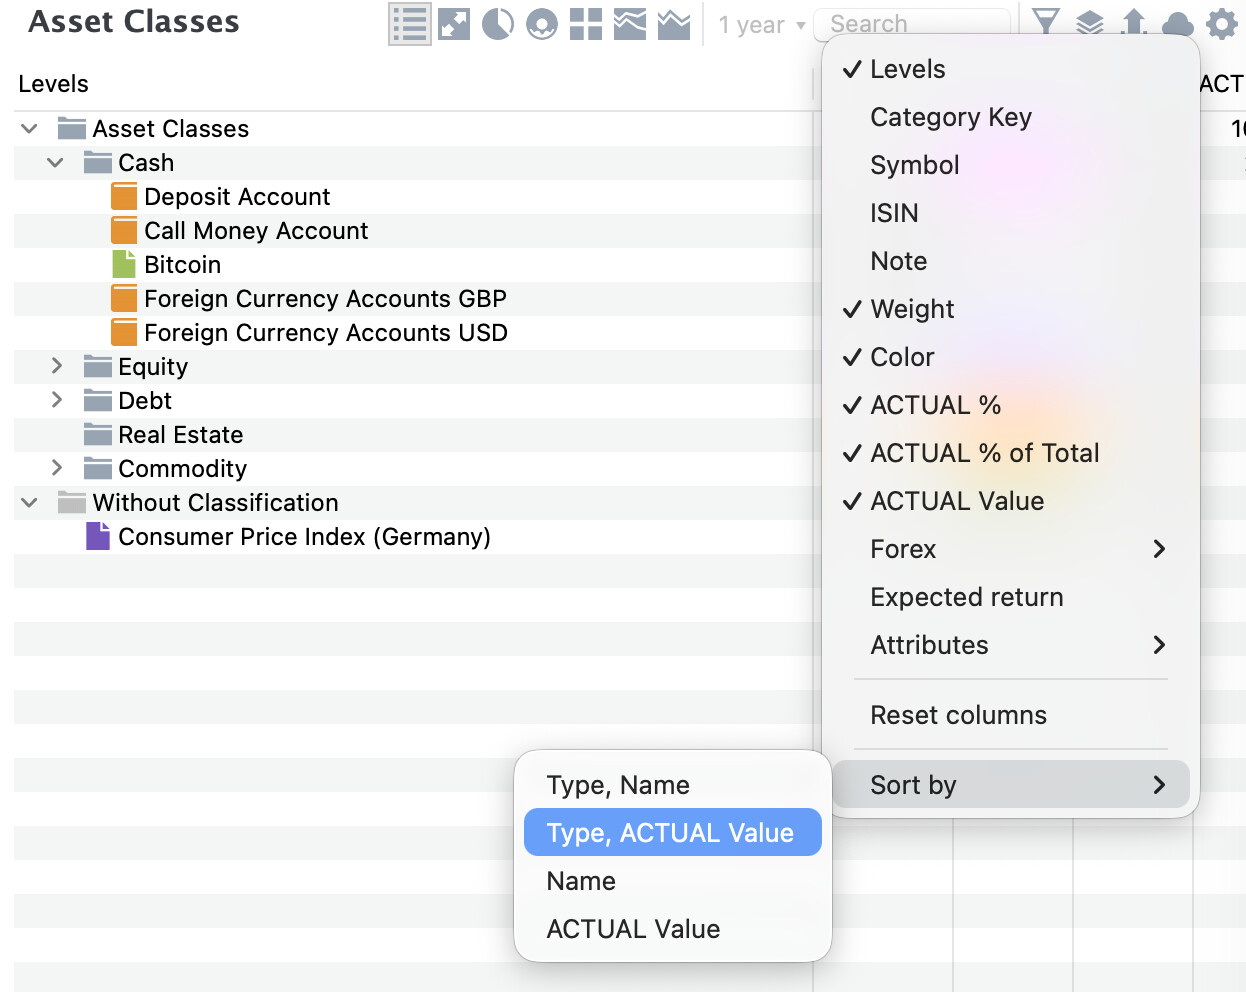Open the rebalancing view icon

454,24
